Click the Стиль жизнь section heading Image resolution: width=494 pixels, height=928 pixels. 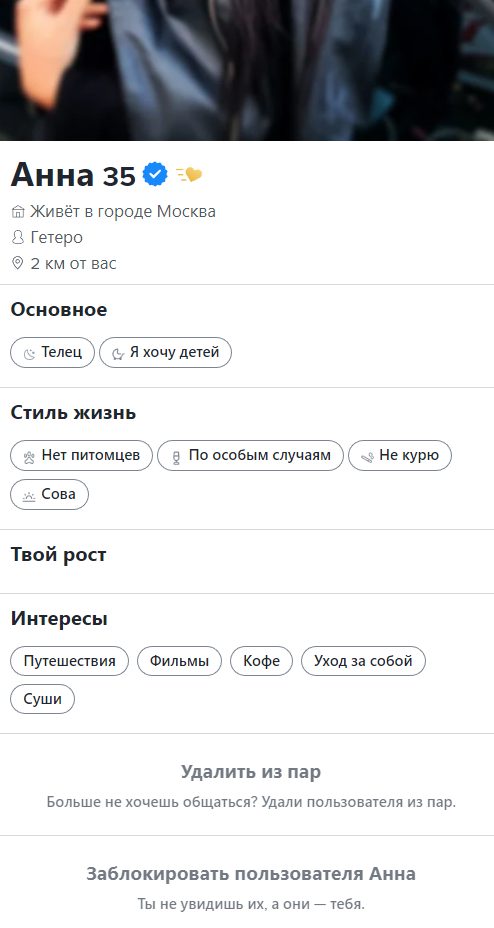73,413
